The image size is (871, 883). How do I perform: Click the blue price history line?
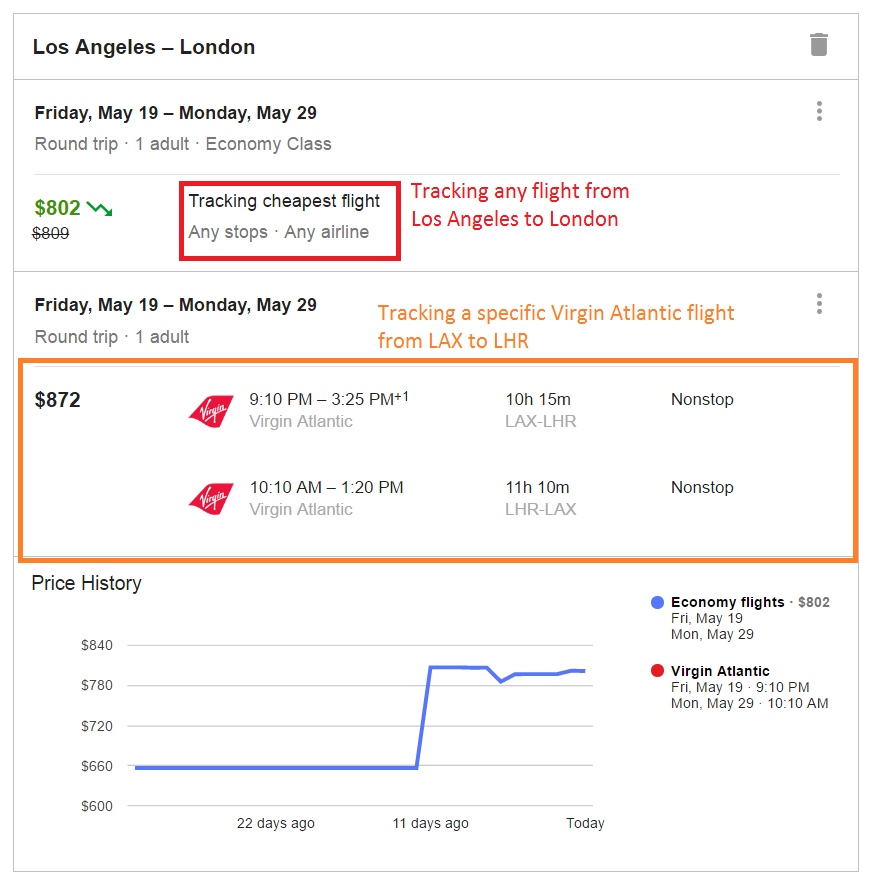coord(276,768)
